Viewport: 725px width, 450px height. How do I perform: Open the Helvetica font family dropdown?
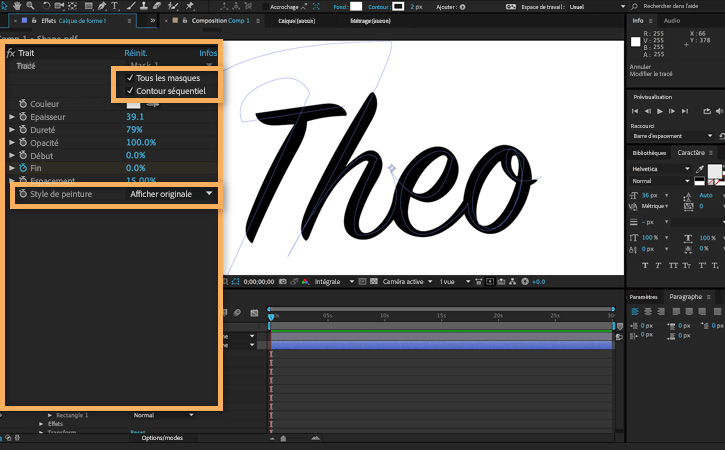point(661,169)
